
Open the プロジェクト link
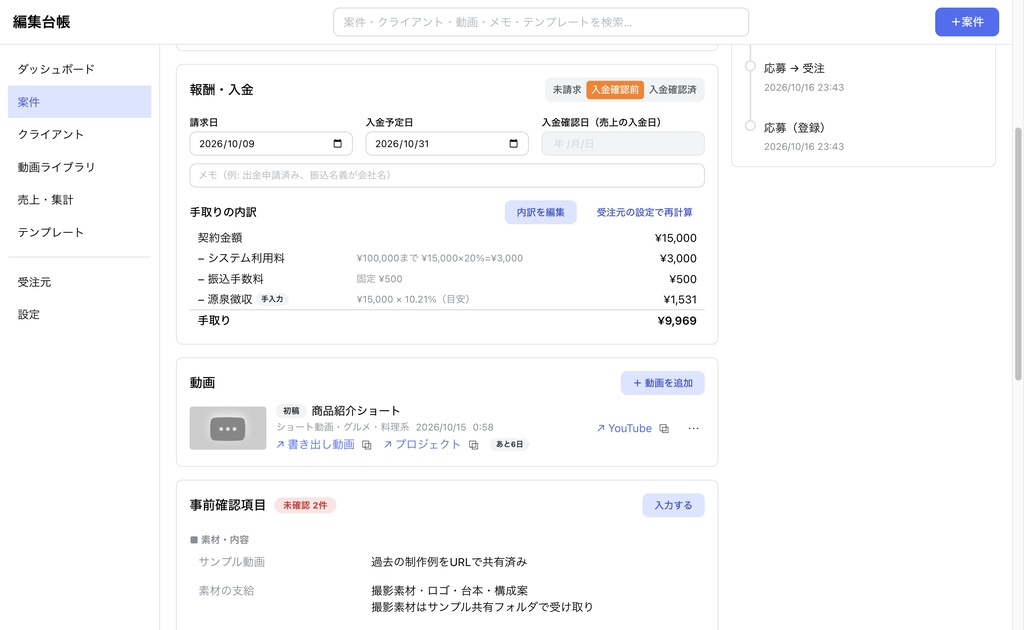coord(422,445)
